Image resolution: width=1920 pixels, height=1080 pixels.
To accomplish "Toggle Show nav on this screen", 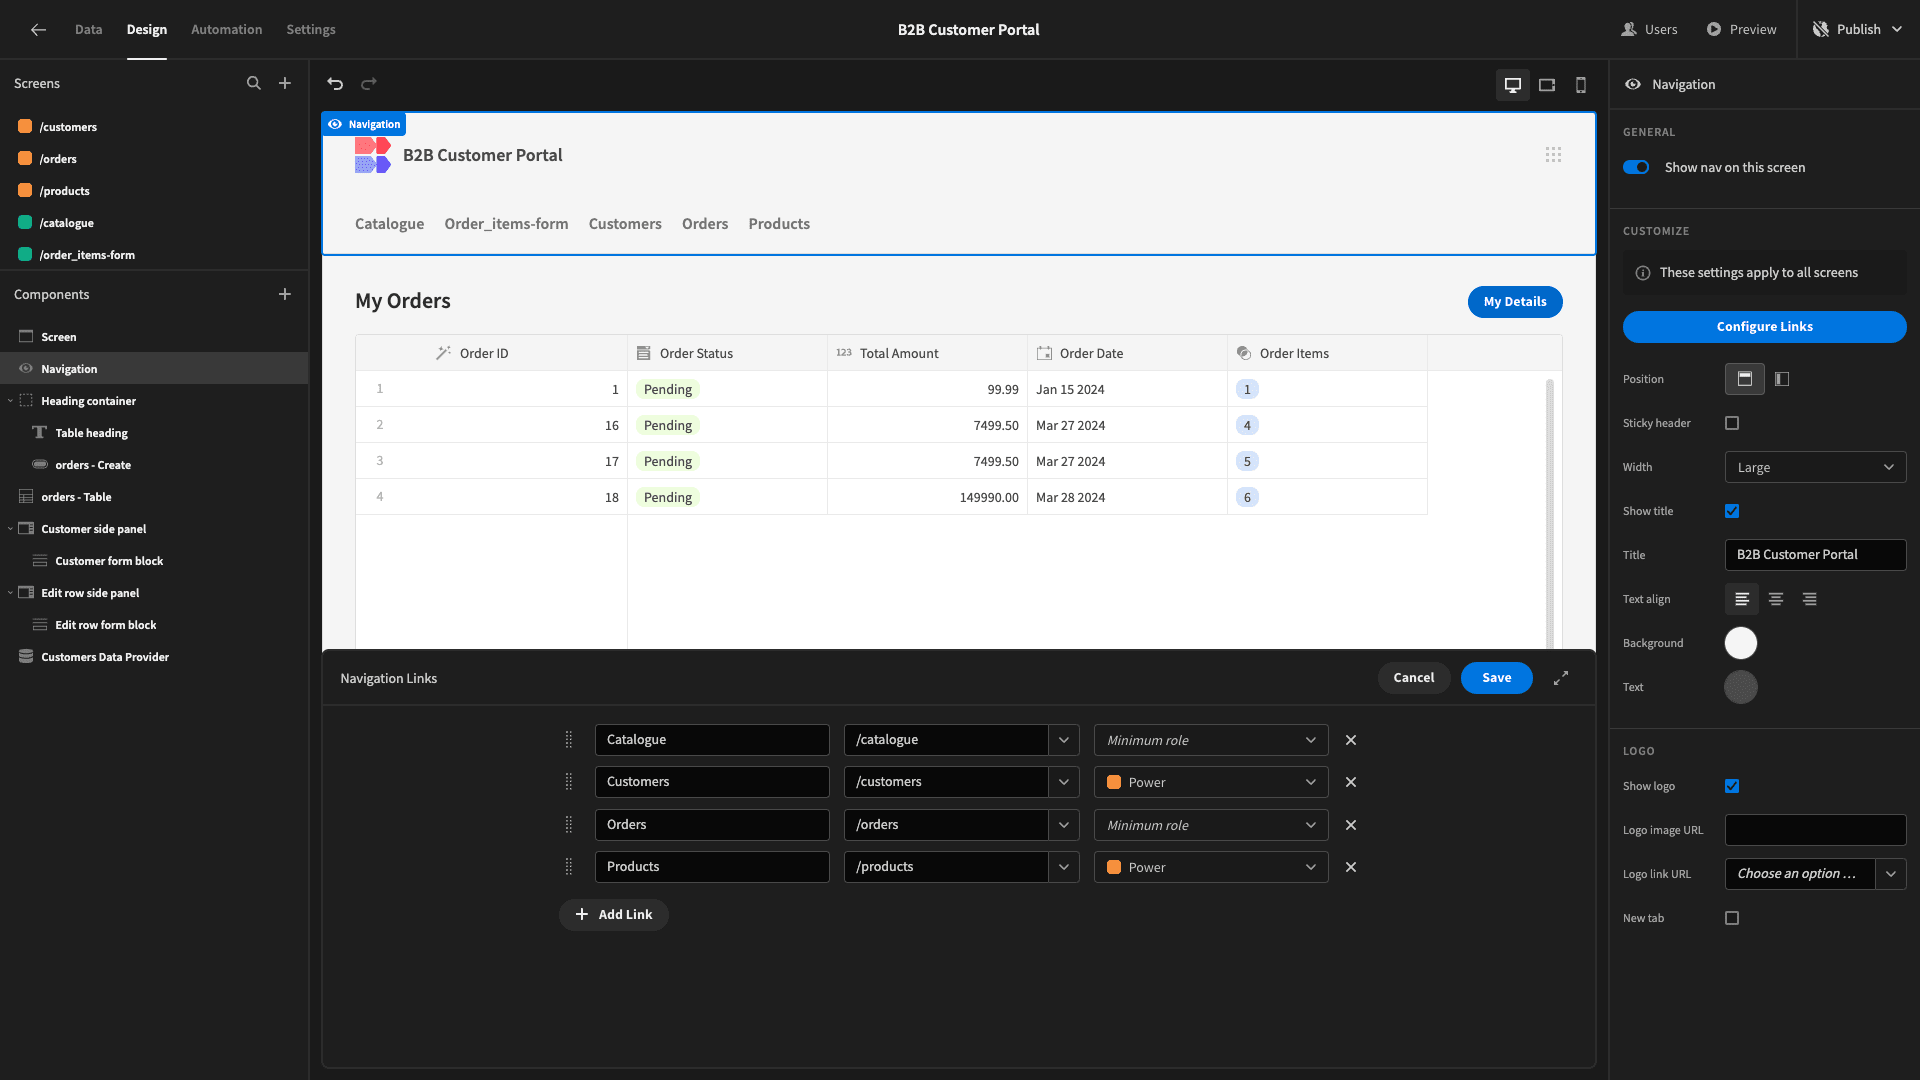I will (x=1636, y=167).
